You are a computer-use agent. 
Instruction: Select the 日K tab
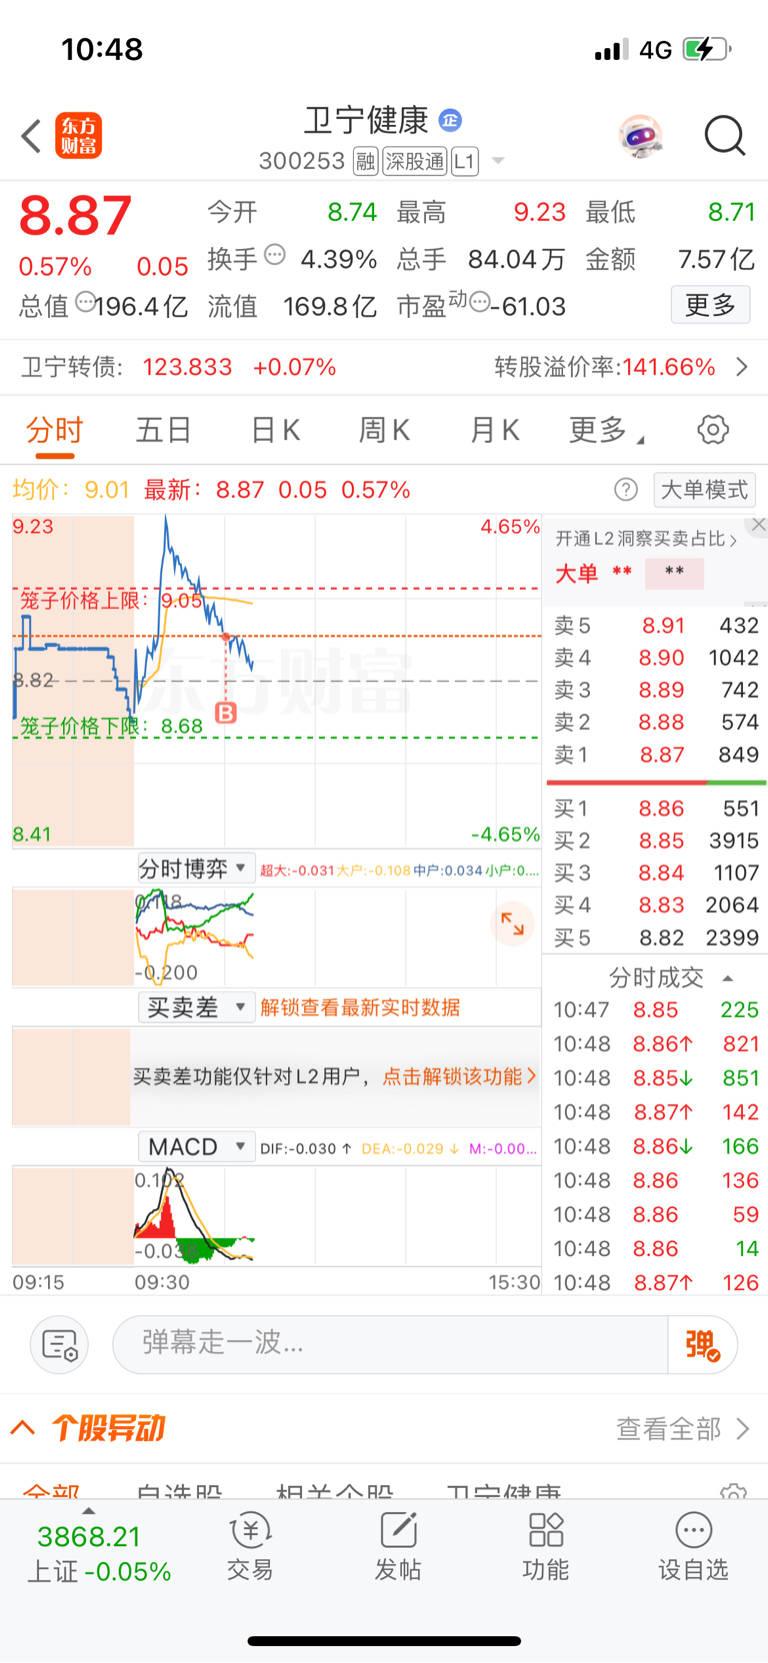pyautogui.click(x=275, y=430)
